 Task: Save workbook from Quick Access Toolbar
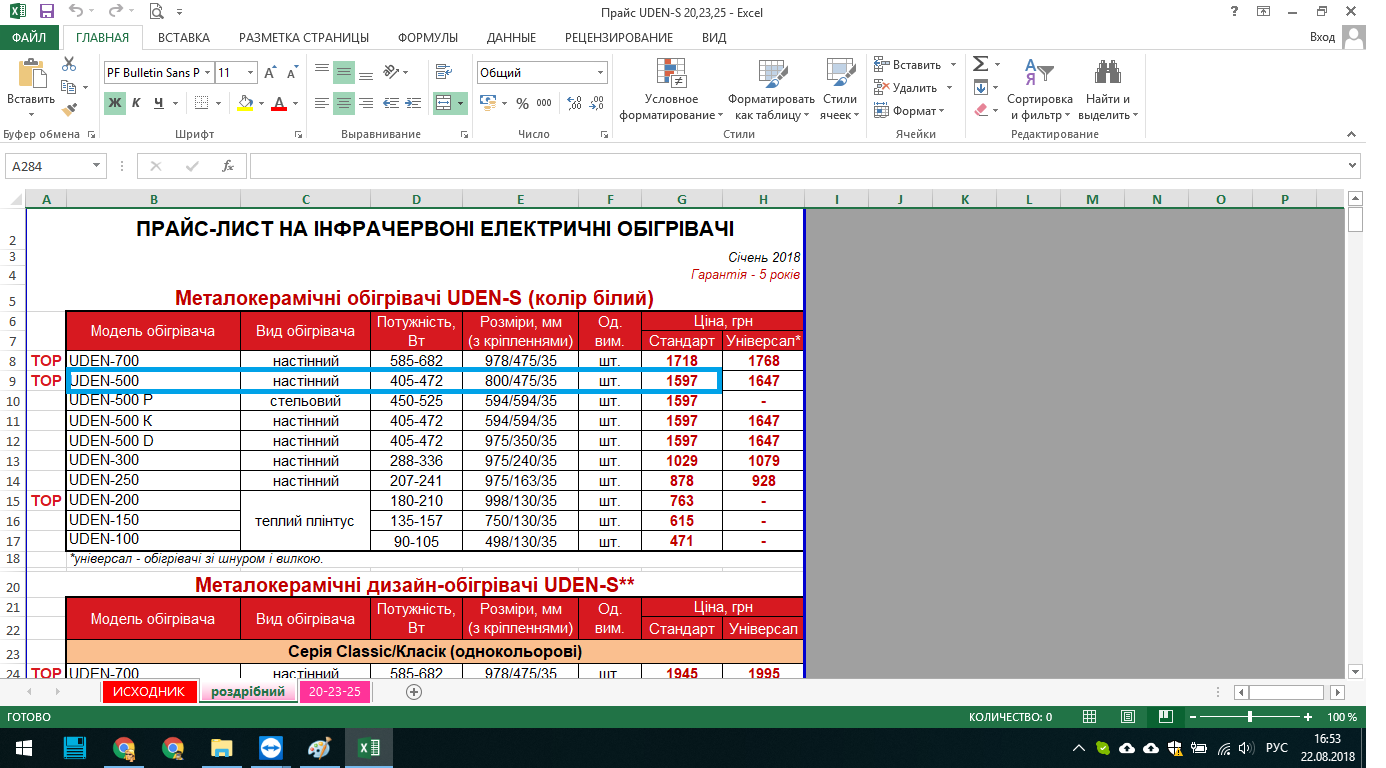coord(46,12)
